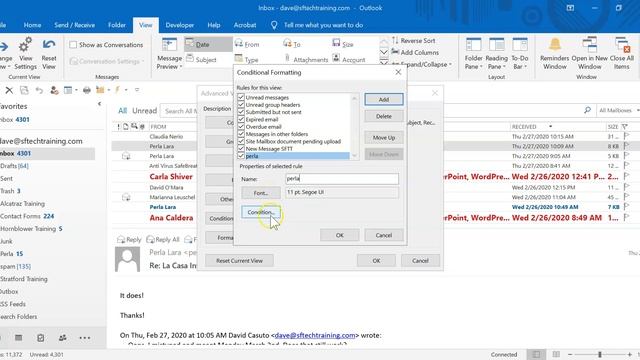Image resolution: width=640 pixels, height=360 pixels.
Task: Open the Developer ribbon tab
Action: pyautogui.click(x=180, y=25)
